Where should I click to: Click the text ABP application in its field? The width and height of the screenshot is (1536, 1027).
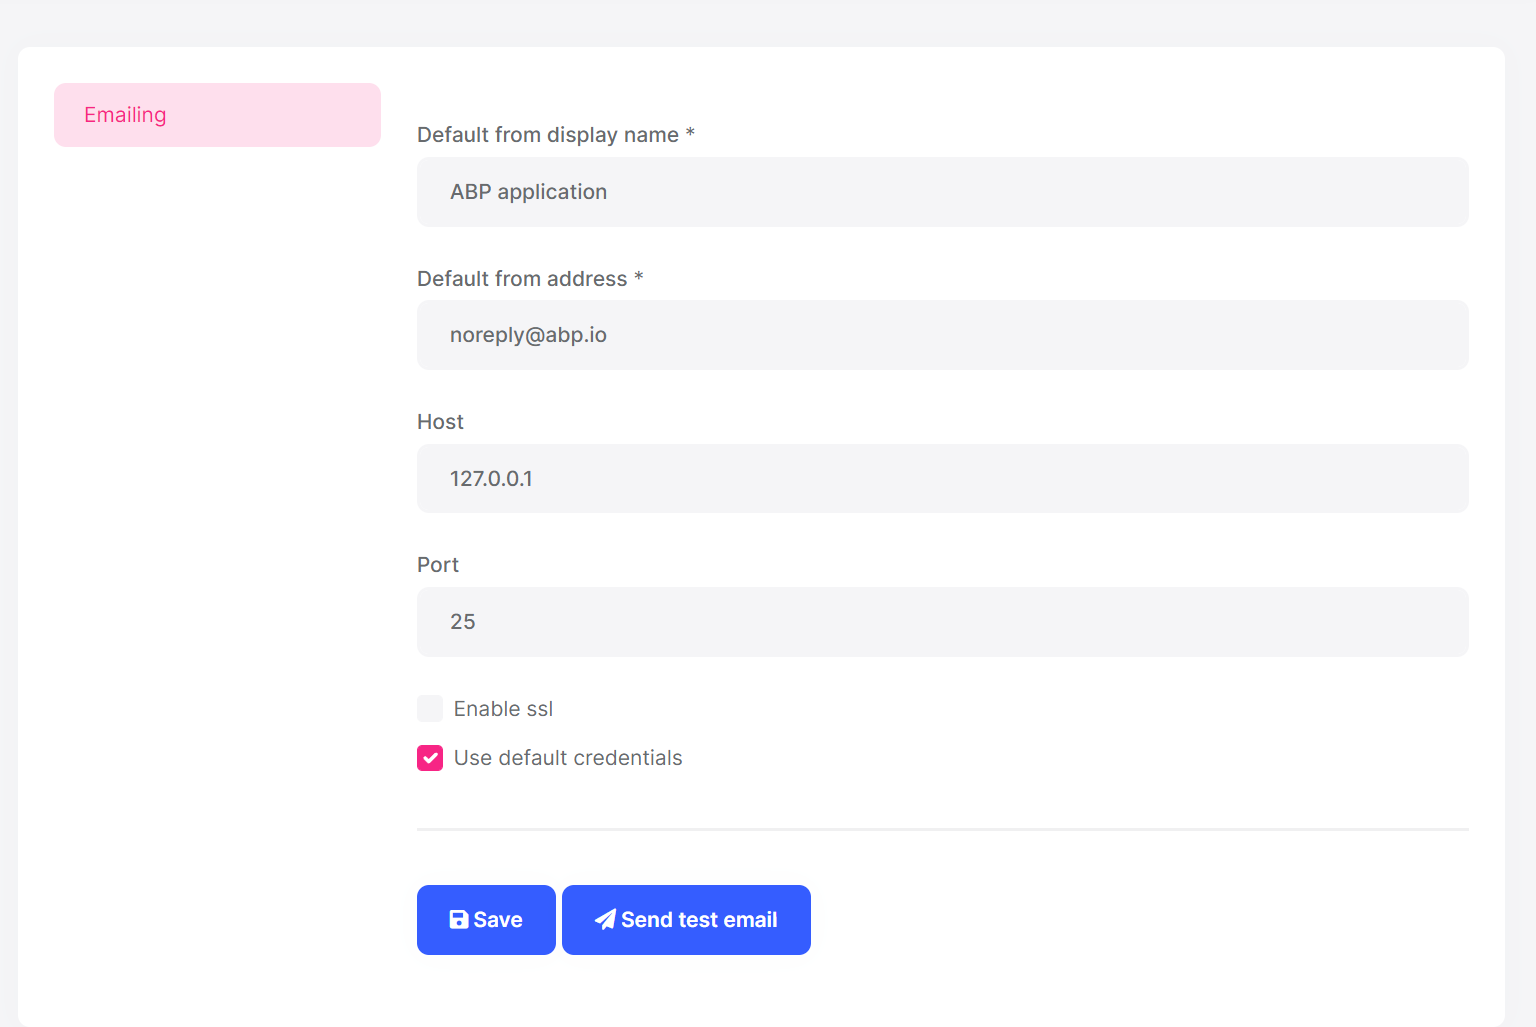pyautogui.click(x=528, y=191)
